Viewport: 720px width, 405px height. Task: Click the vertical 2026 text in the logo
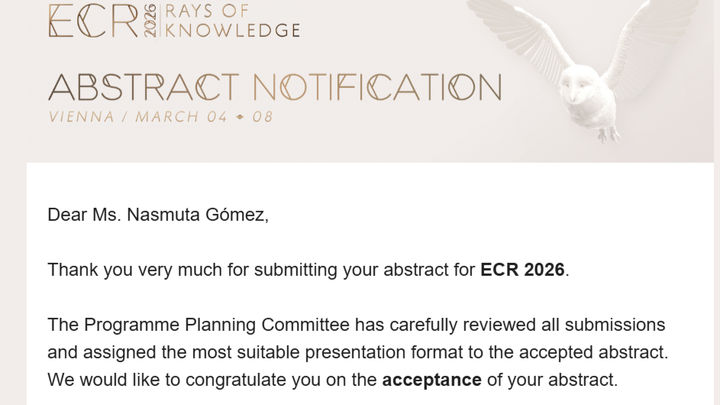point(151,22)
